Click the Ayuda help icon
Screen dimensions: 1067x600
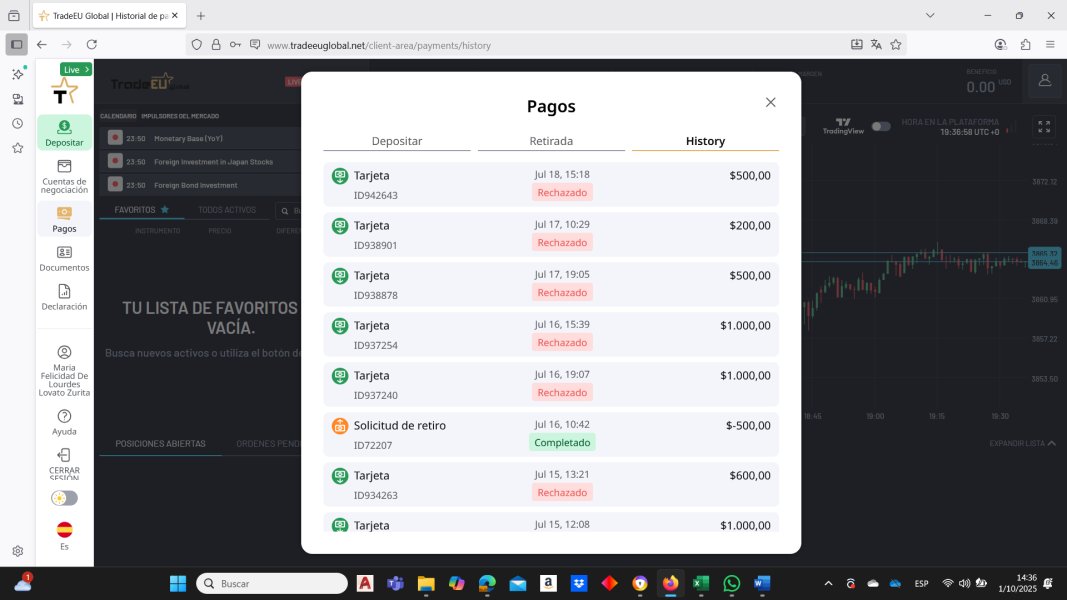(x=64, y=416)
